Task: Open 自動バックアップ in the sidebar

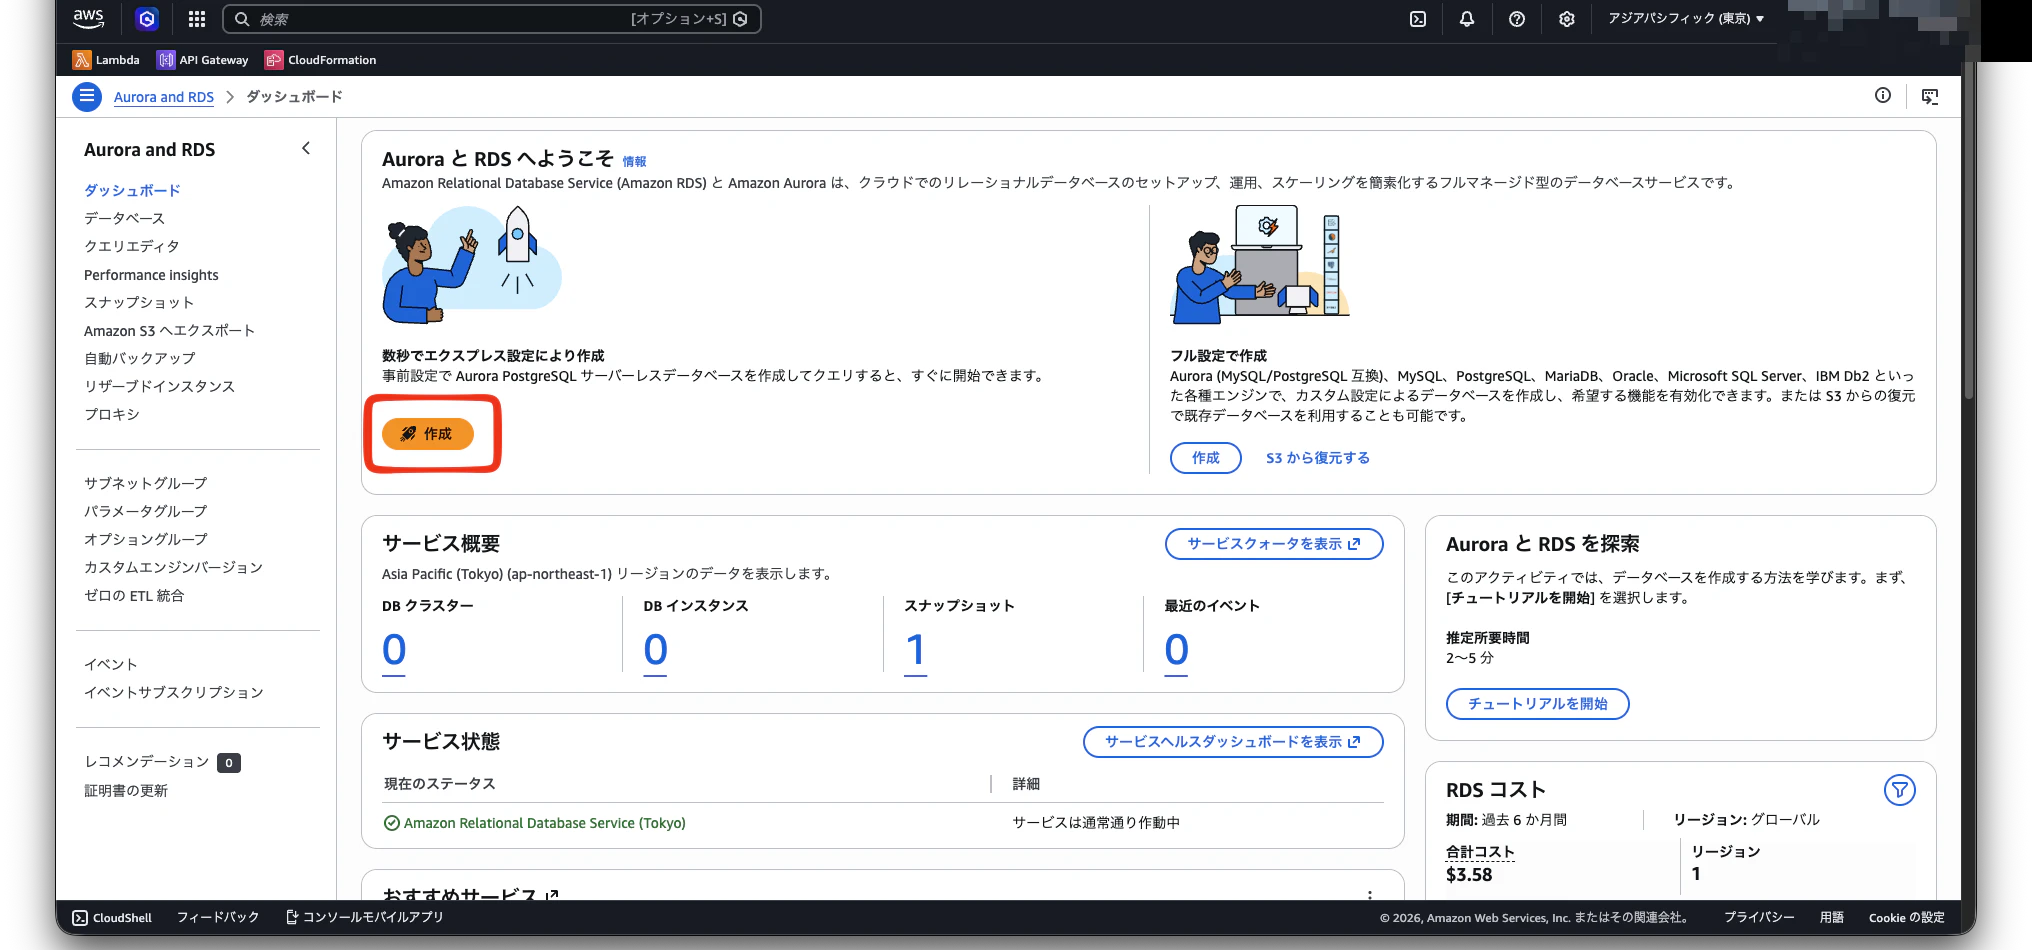Action: (x=140, y=358)
